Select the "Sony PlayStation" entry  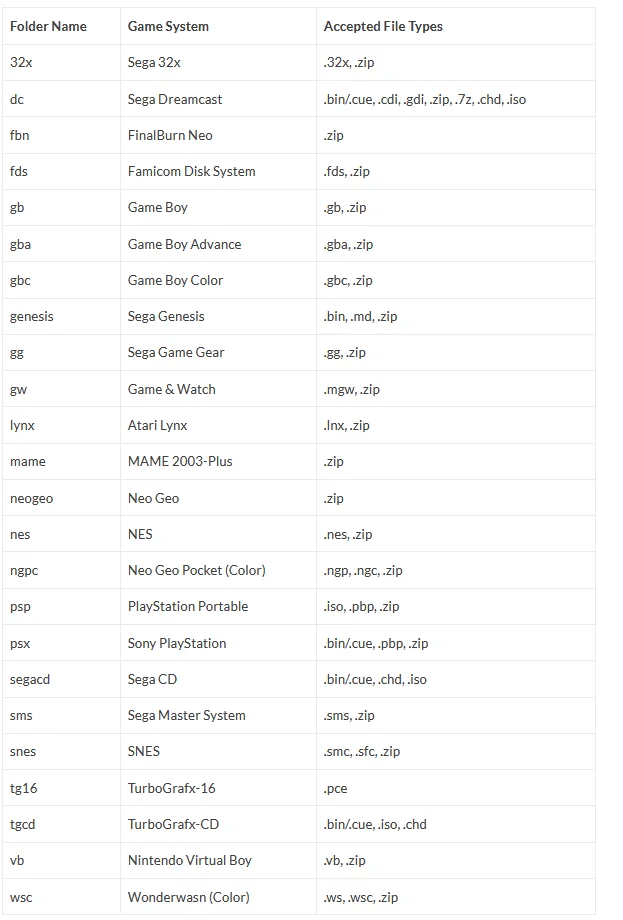coord(177,643)
